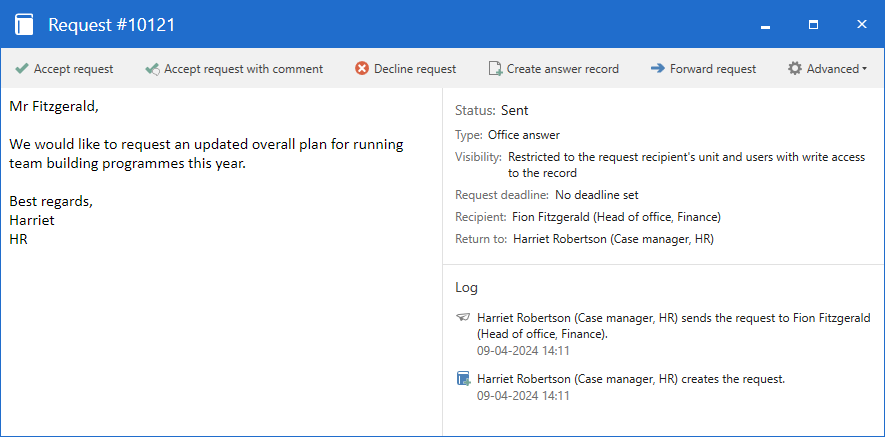Maximize the Request #10121 window

(813, 24)
